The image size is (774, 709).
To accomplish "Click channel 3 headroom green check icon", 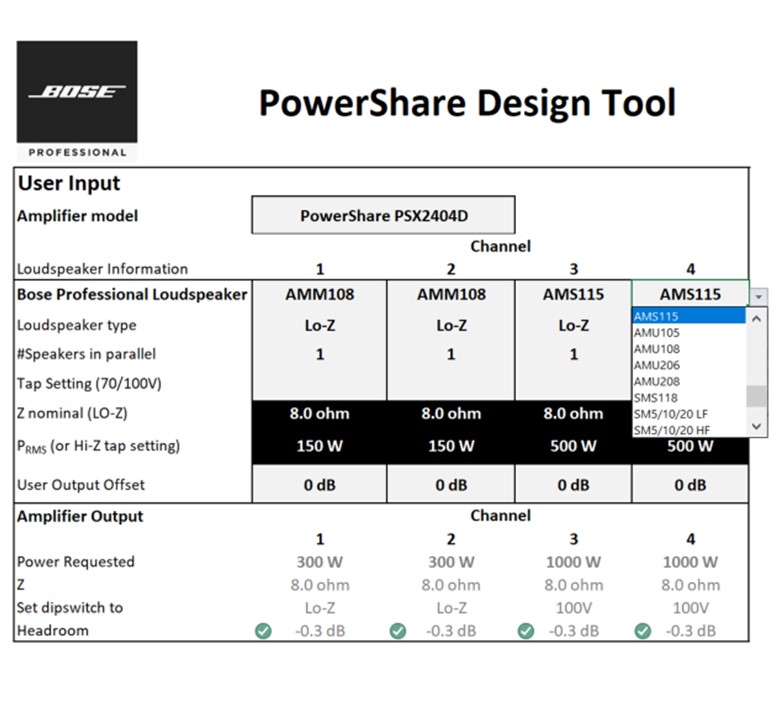I will (x=527, y=631).
